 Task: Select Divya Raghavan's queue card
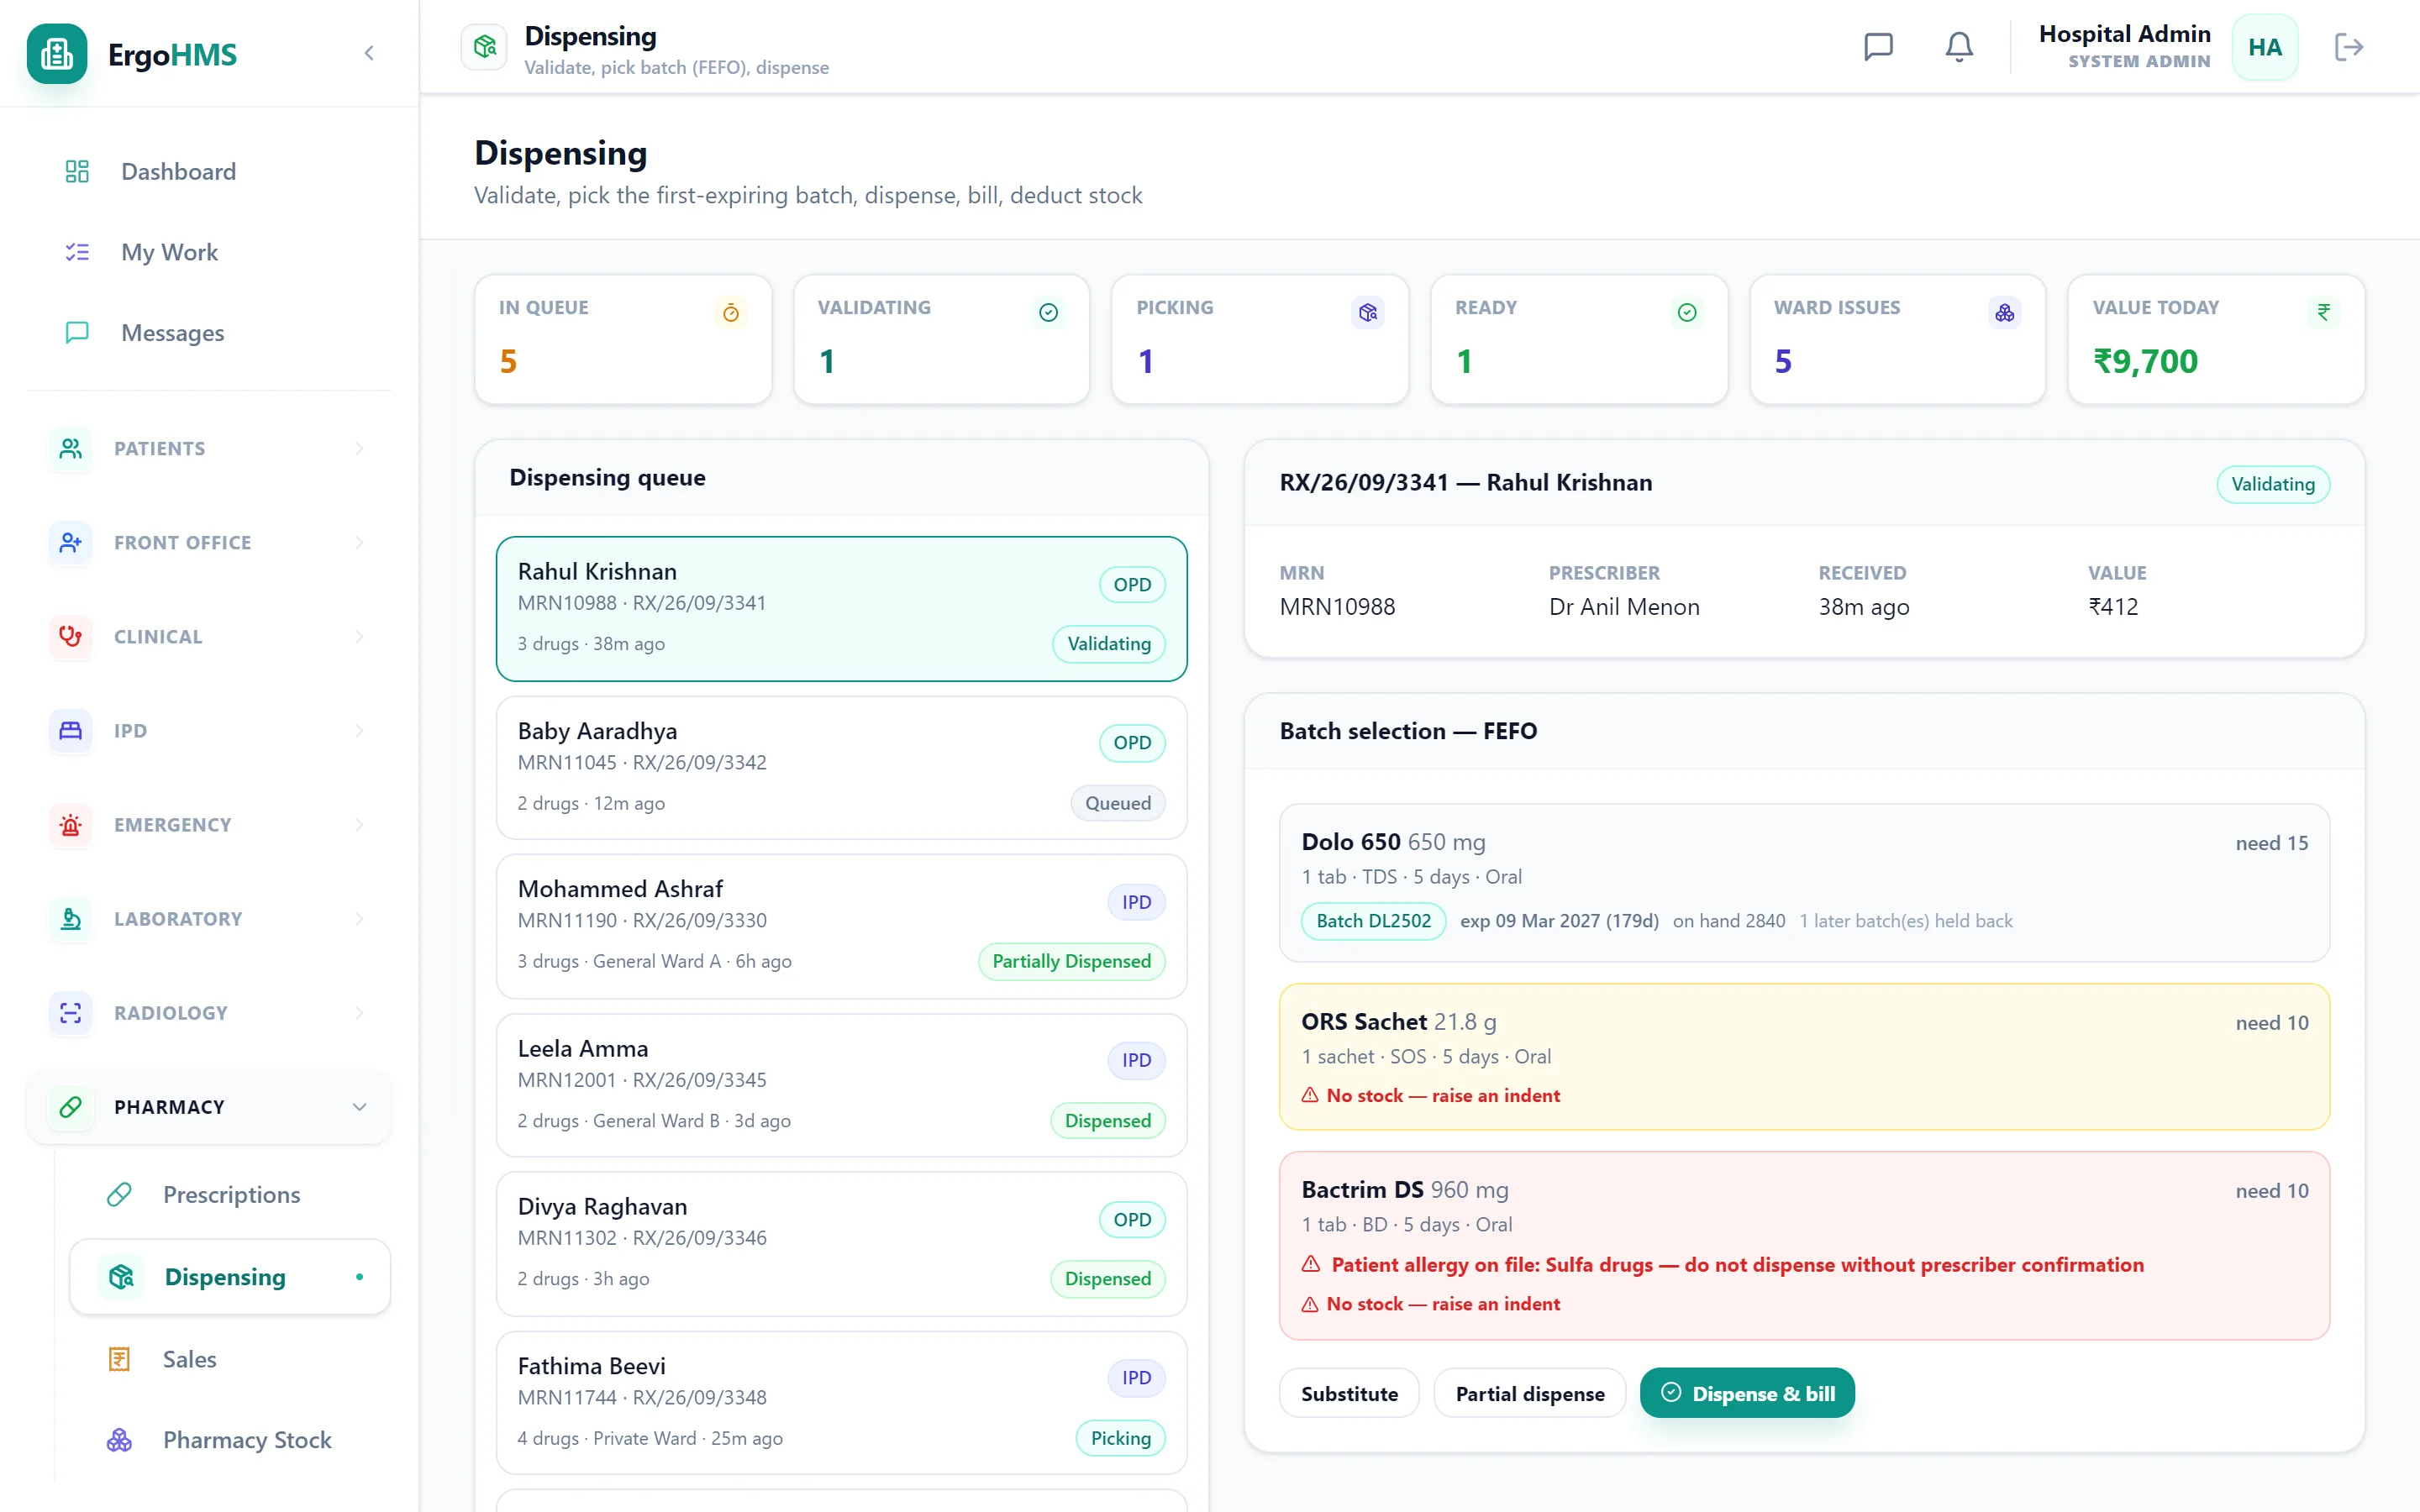[841, 1243]
